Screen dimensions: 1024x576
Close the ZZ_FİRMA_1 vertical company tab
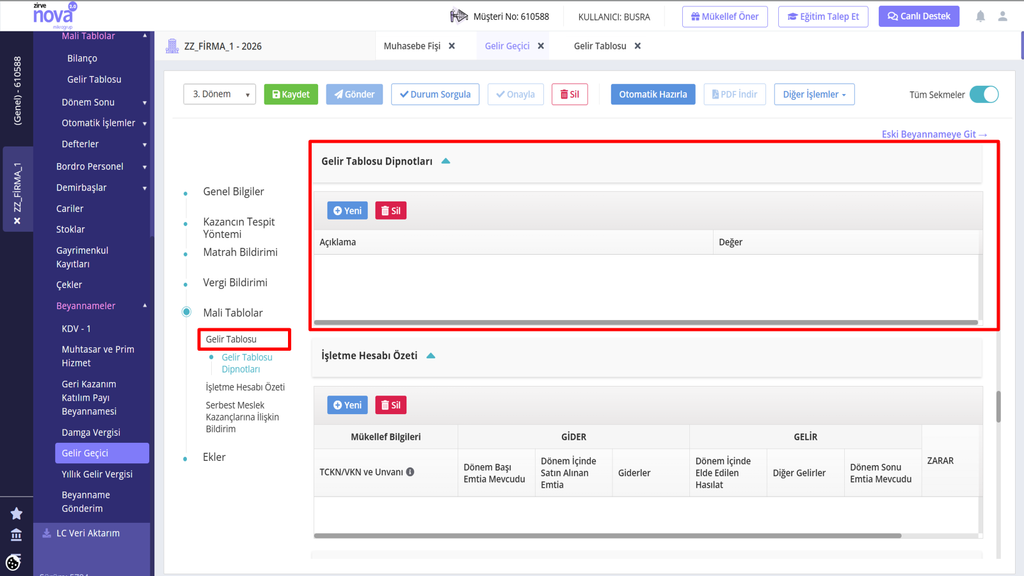tap(17, 221)
